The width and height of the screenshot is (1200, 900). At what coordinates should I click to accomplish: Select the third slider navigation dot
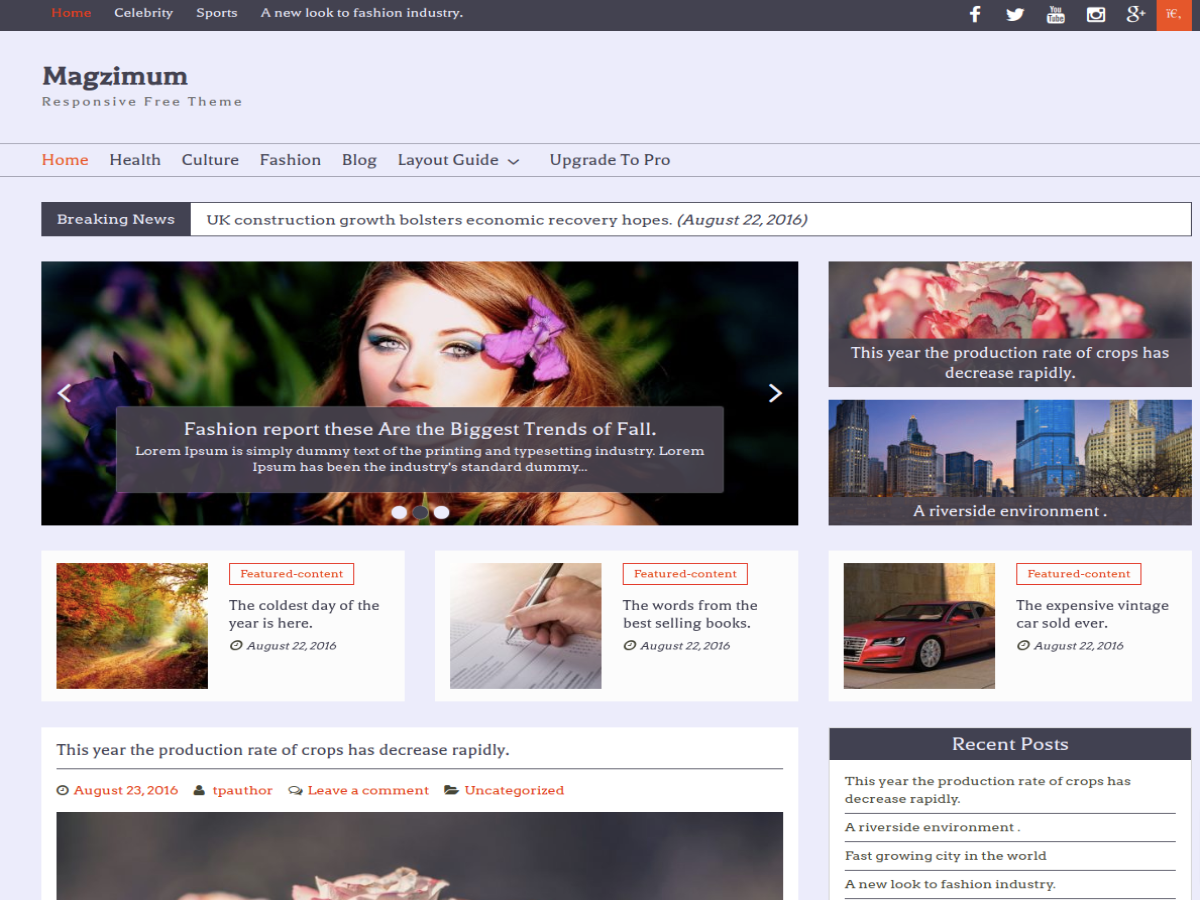coord(442,511)
